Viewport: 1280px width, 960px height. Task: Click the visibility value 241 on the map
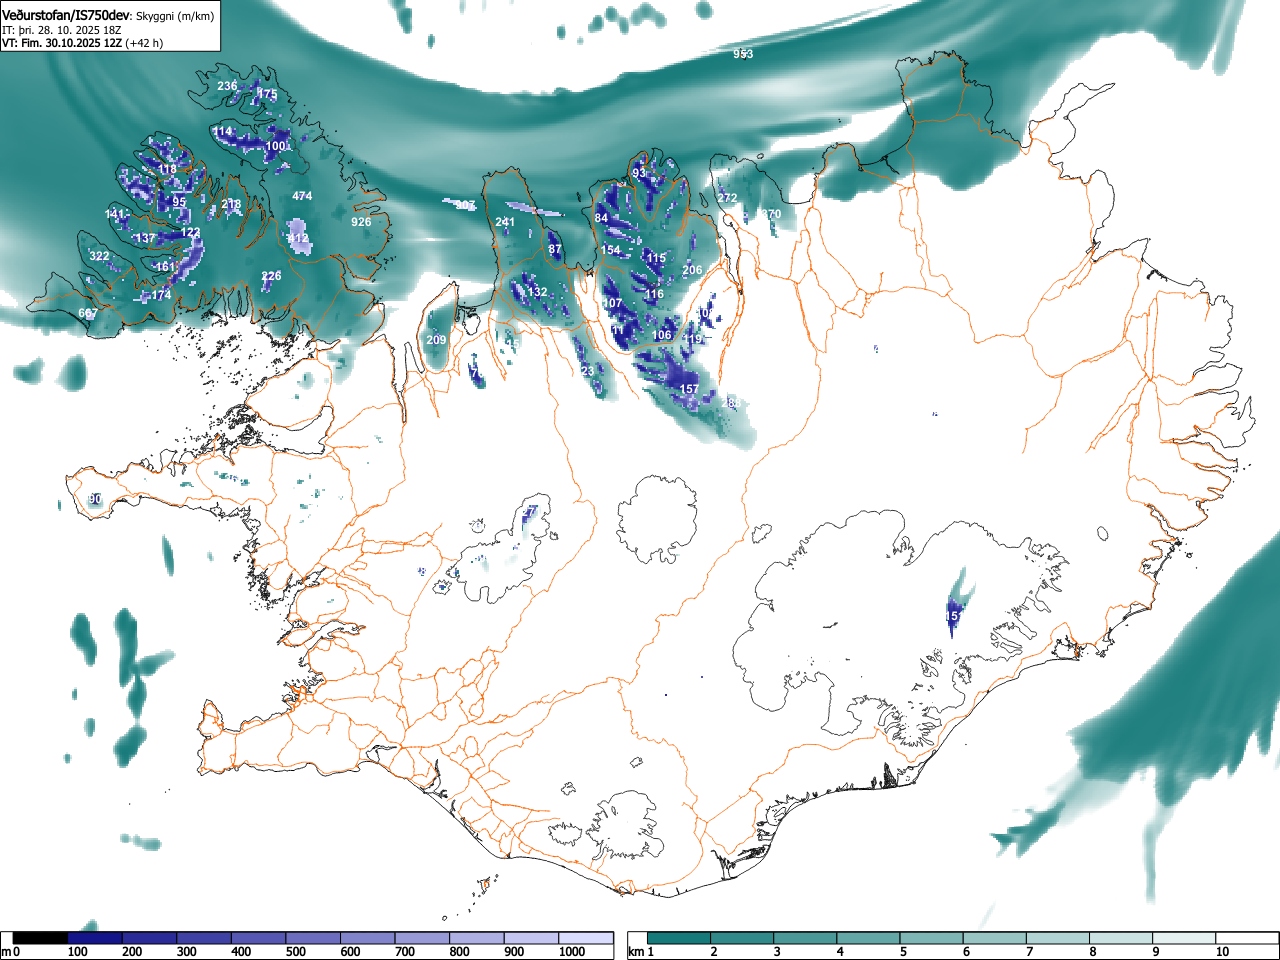(x=505, y=222)
